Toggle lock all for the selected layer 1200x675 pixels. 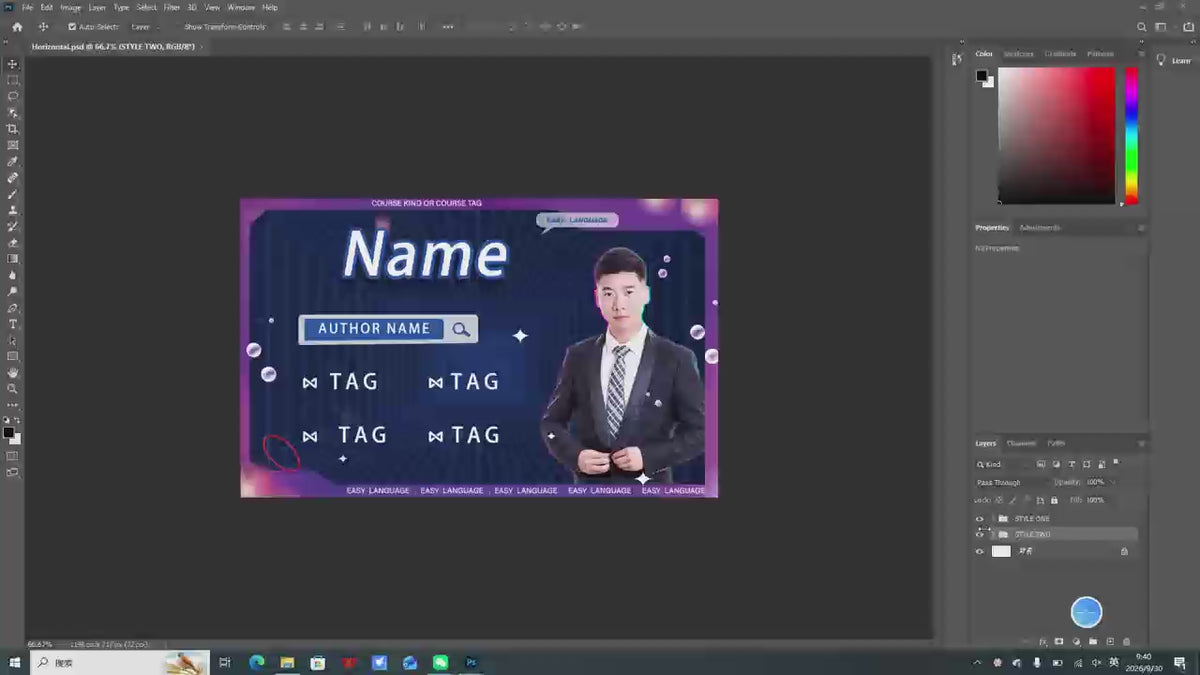tap(1055, 500)
